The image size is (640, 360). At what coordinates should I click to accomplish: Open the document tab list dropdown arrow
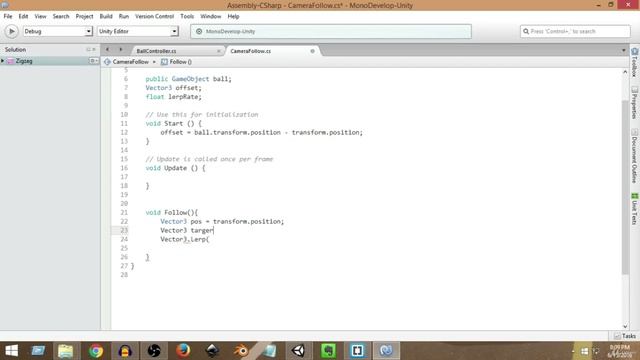624,51
